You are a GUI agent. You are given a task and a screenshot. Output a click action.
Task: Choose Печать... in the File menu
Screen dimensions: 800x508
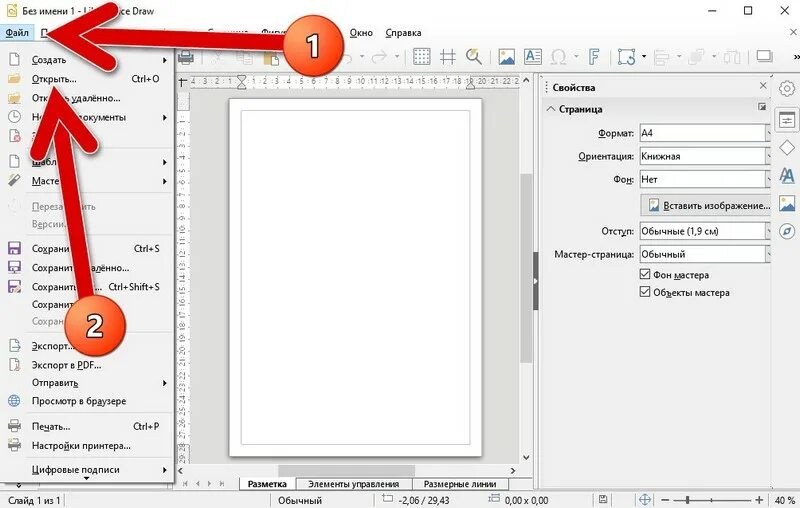click(x=88, y=426)
